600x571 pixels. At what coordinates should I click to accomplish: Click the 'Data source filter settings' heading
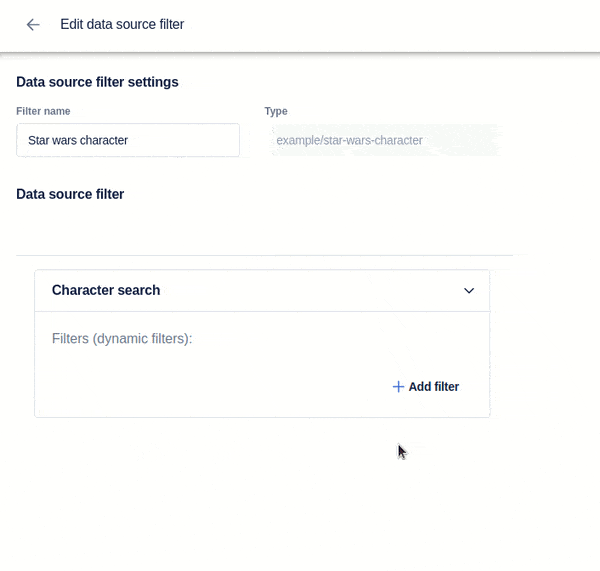click(x=97, y=82)
